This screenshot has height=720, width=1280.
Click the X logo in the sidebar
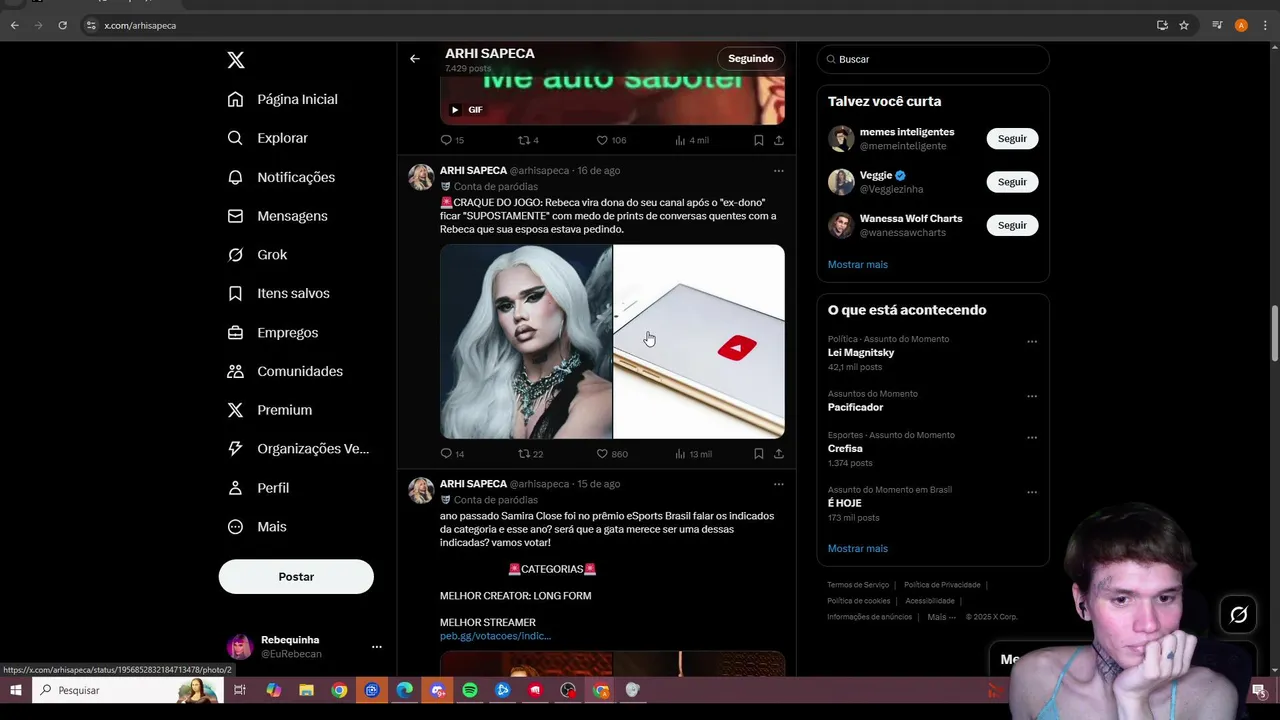click(236, 60)
